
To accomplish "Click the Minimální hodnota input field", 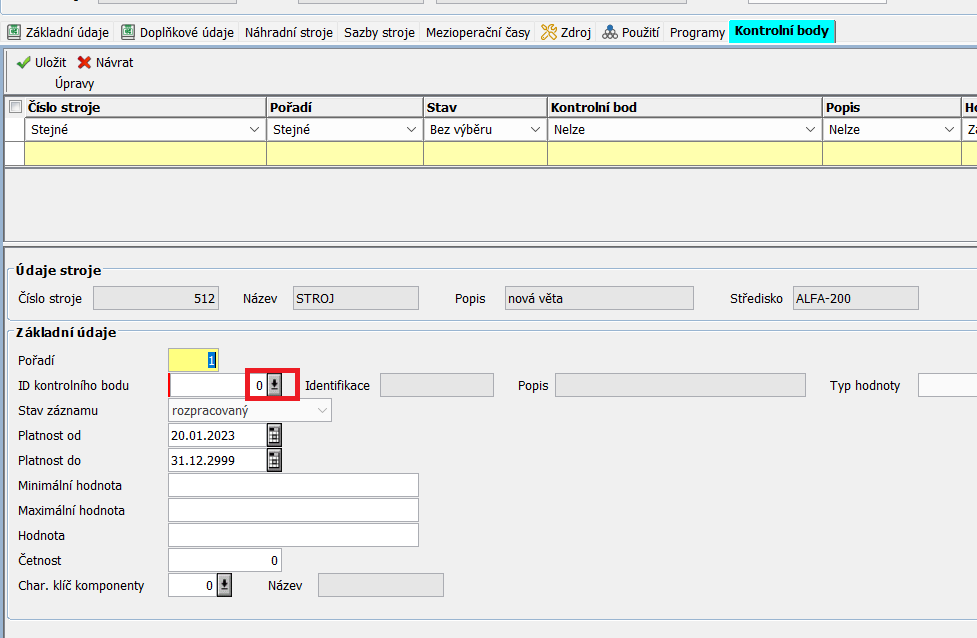I will pyautogui.click(x=293, y=485).
